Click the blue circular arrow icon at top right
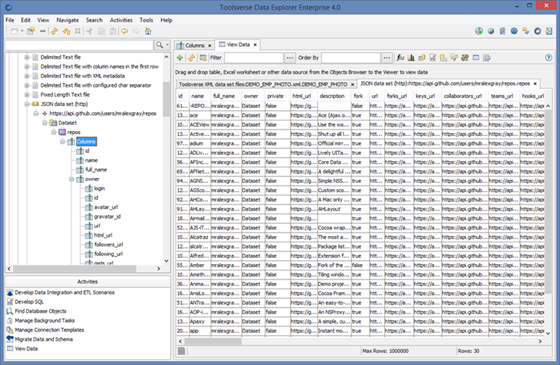The height and width of the screenshot is (365, 560). pyautogui.click(x=538, y=31)
